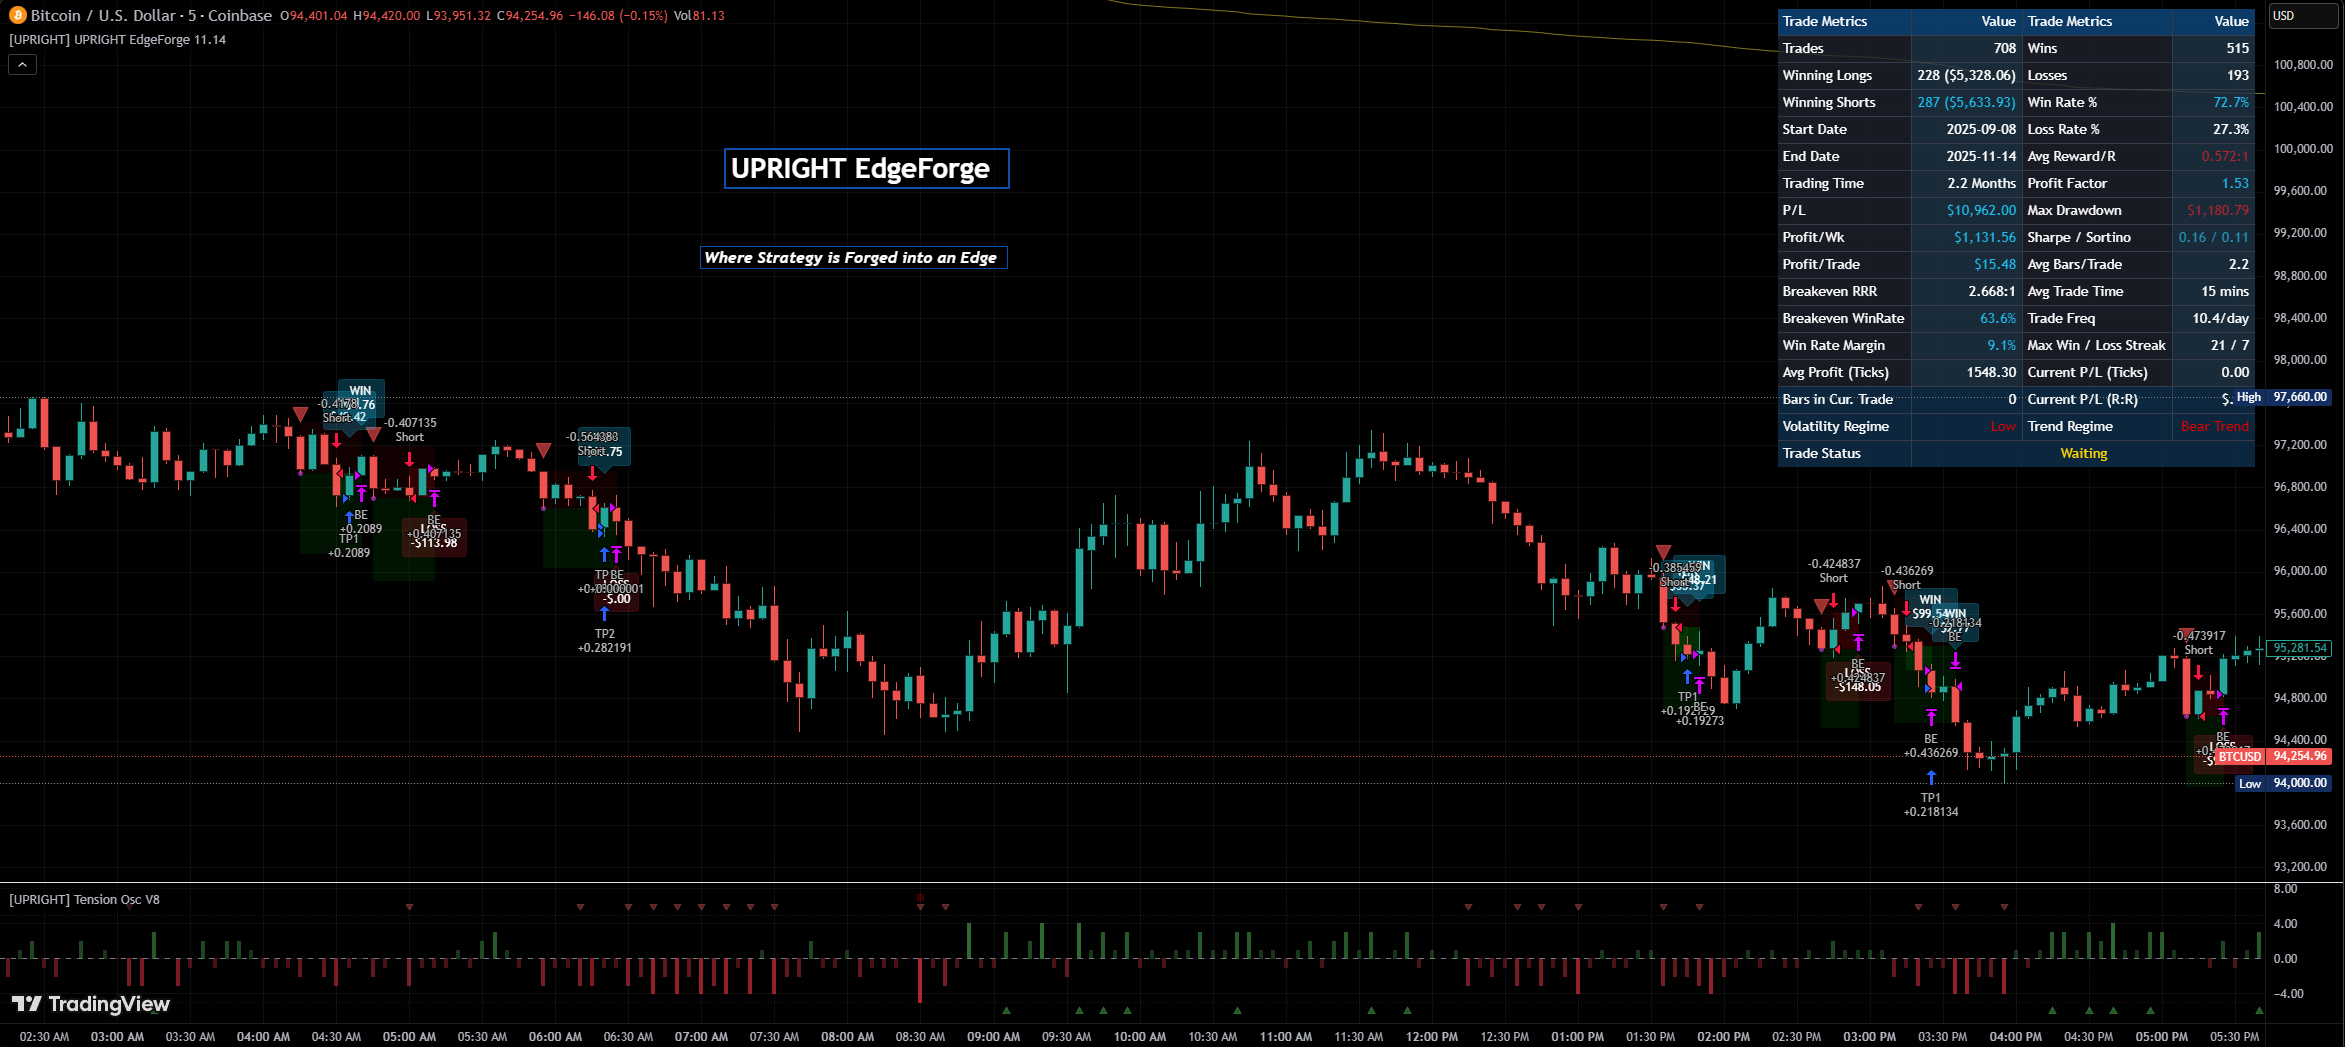The height and width of the screenshot is (1047, 2345).
Task: Click the blue TP2 arrow above +0.282191
Action: pyautogui.click(x=605, y=614)
